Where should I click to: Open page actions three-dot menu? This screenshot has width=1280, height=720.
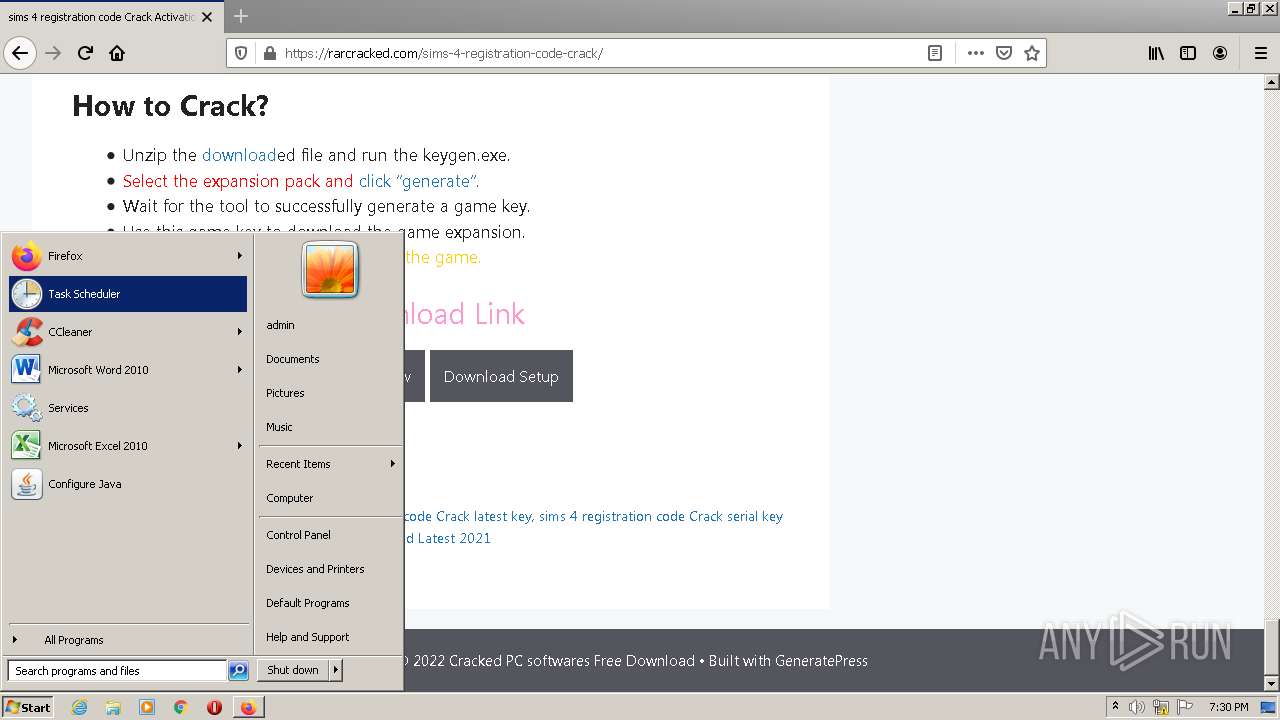click(x=976, y=53)
